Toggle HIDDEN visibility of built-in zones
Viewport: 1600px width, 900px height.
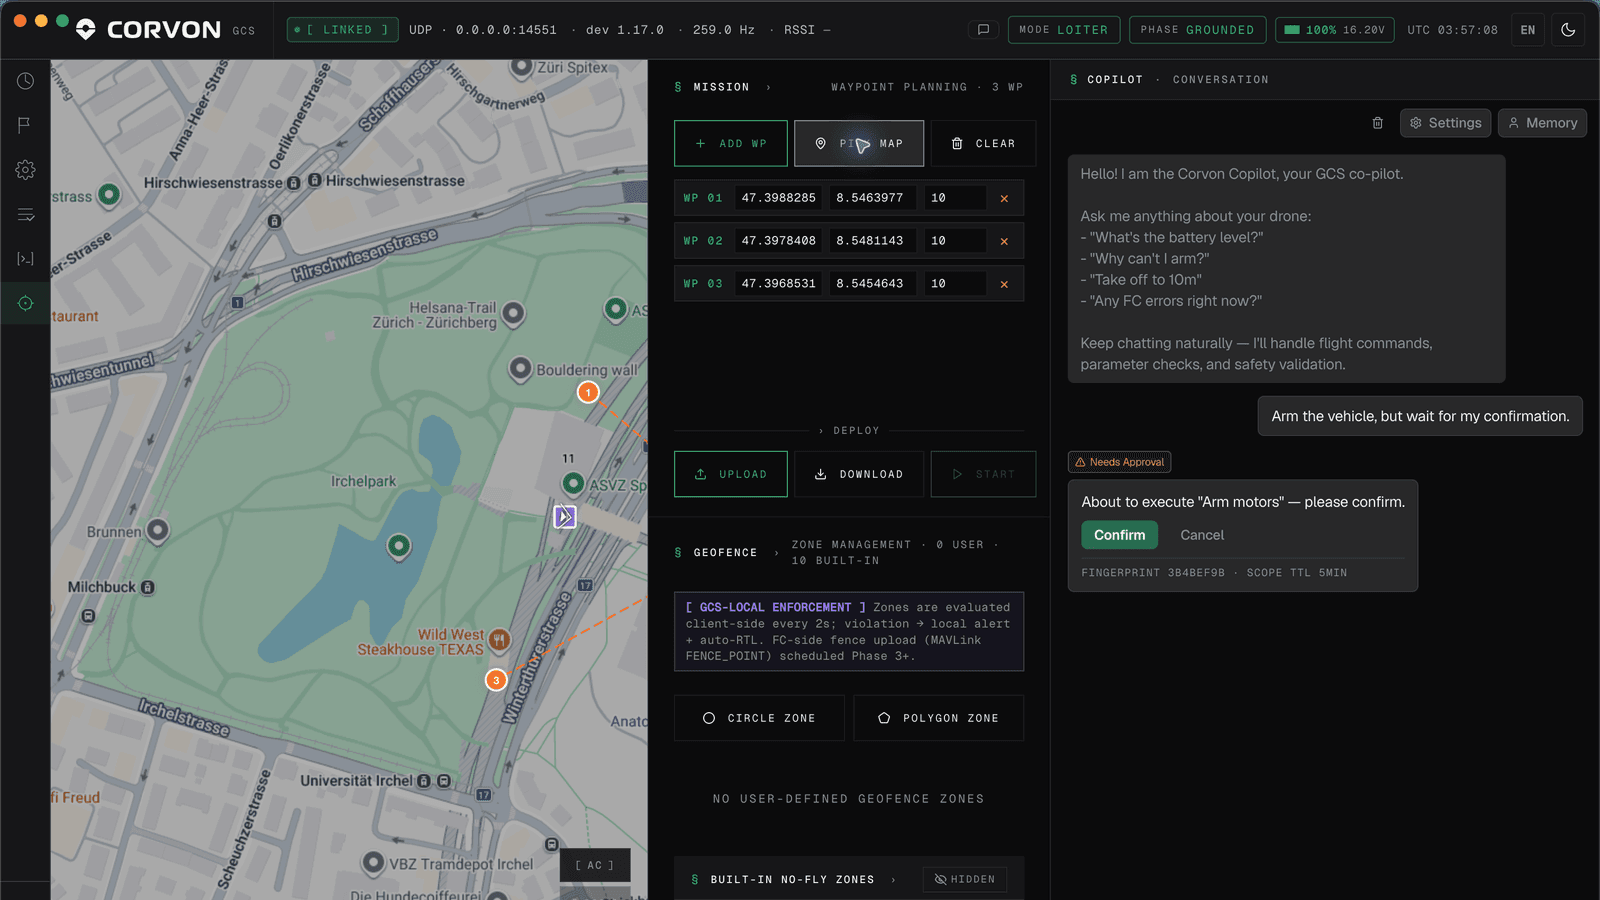click(964, 879)
